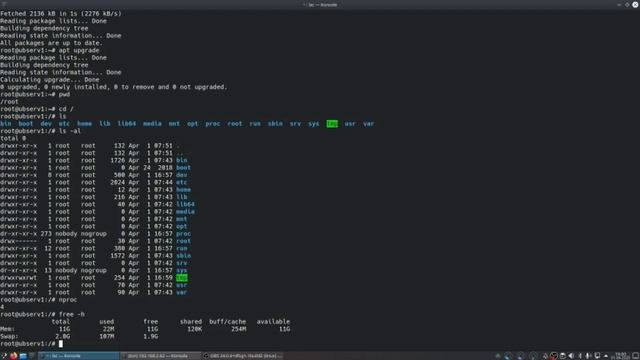
Task: Launch Firefox from the taskbar
Action: coord(13,356)
